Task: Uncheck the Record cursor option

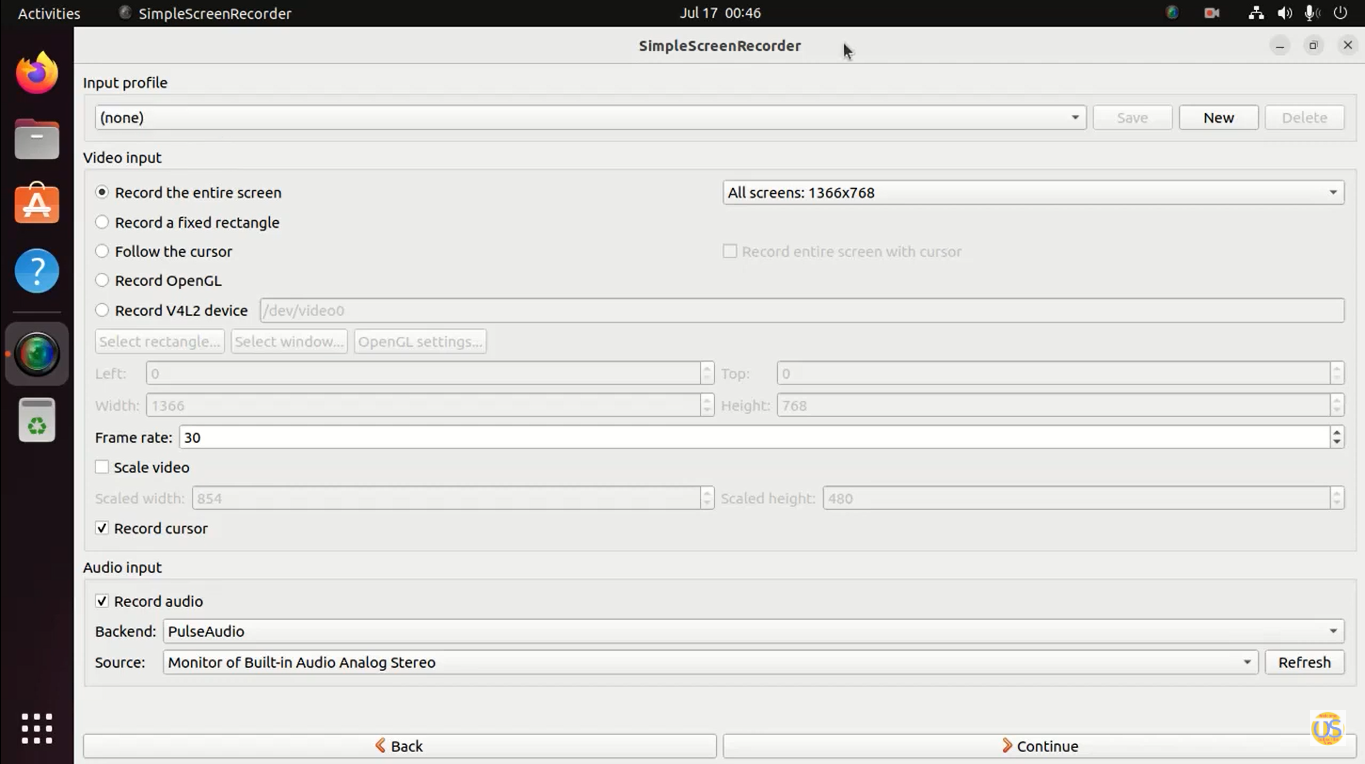Action: click(x=101, y=528)
